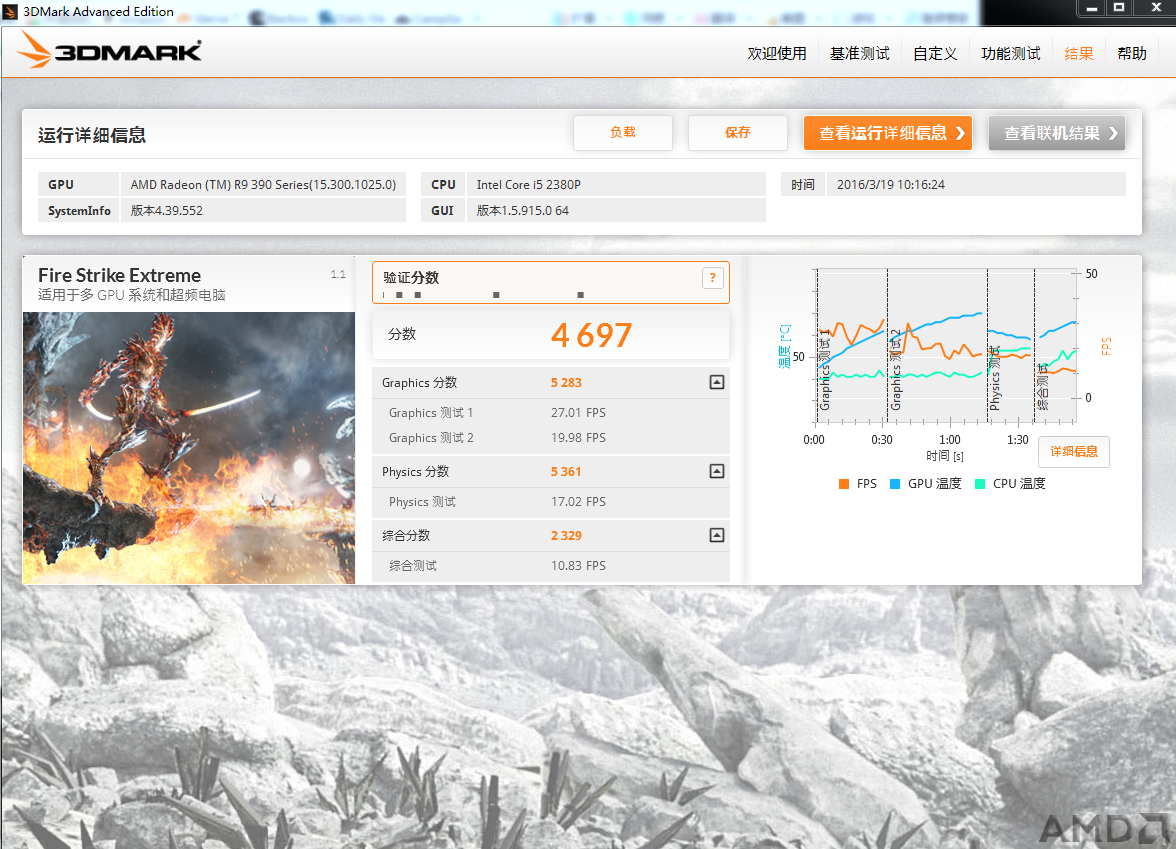Viewport: 1176px width, 849px height.
Task: Select the Graphics score 5 283
Action: (566, 382)
